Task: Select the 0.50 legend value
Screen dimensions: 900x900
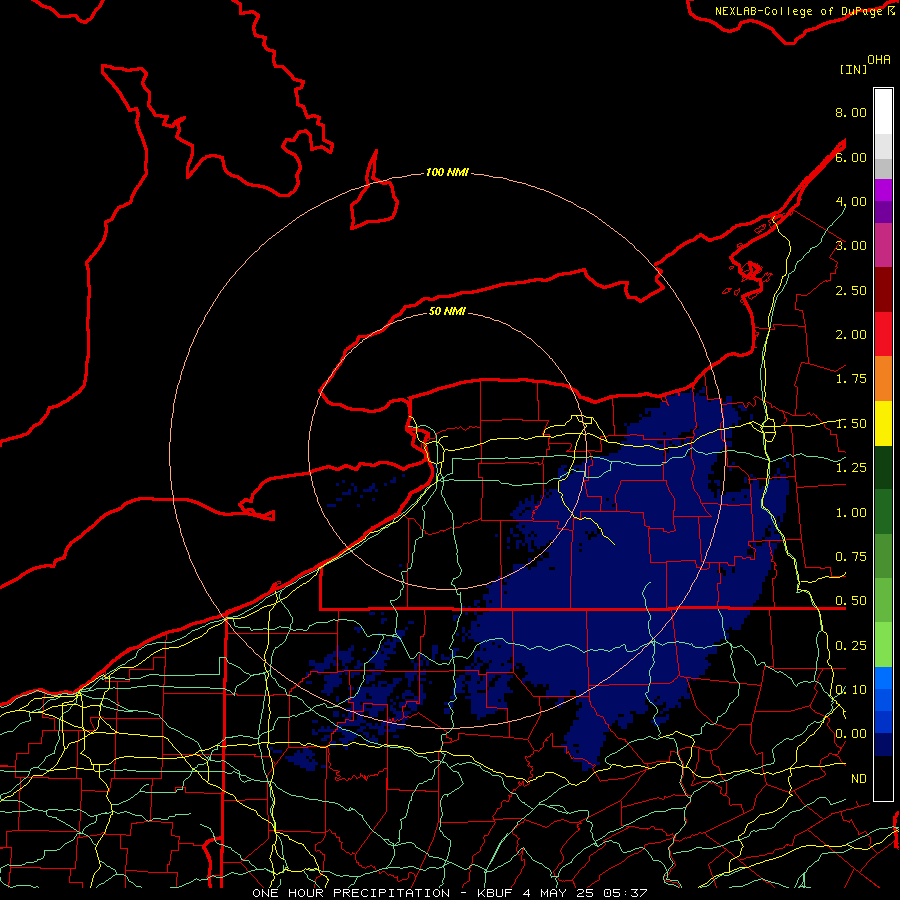Action: coord(851,601)
